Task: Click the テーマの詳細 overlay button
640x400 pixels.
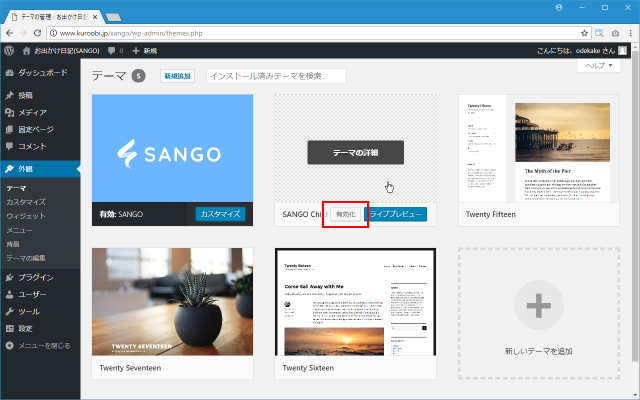Action: pos(356,153)
